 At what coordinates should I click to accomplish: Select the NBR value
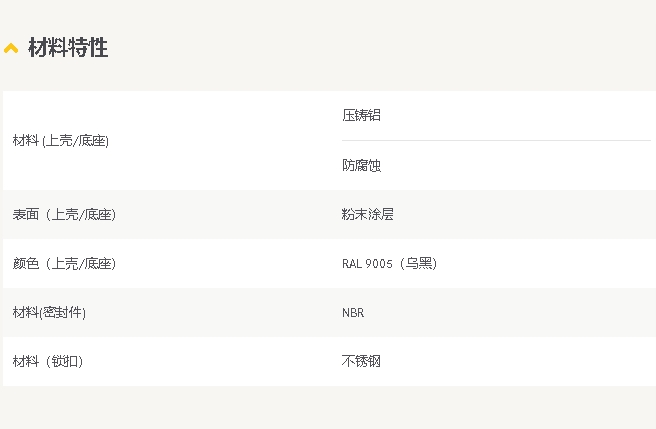pyautogui.click(x=353, y=313)
